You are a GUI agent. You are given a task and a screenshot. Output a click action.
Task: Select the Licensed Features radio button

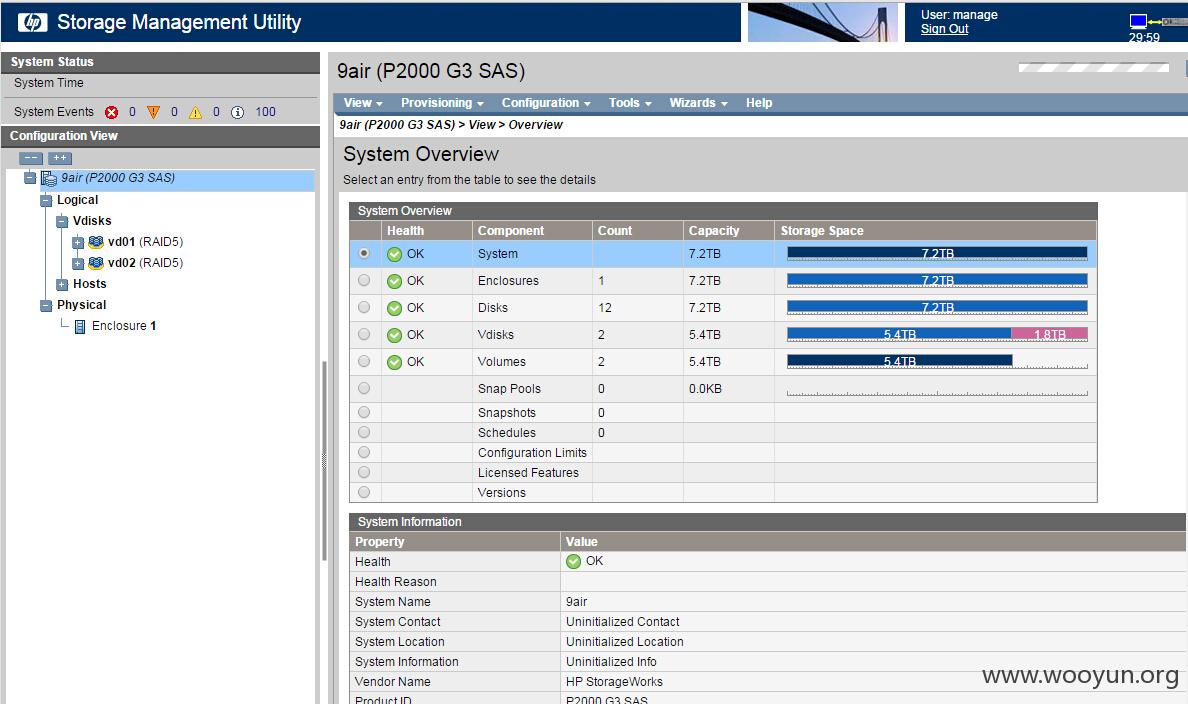tap(364, 472)
